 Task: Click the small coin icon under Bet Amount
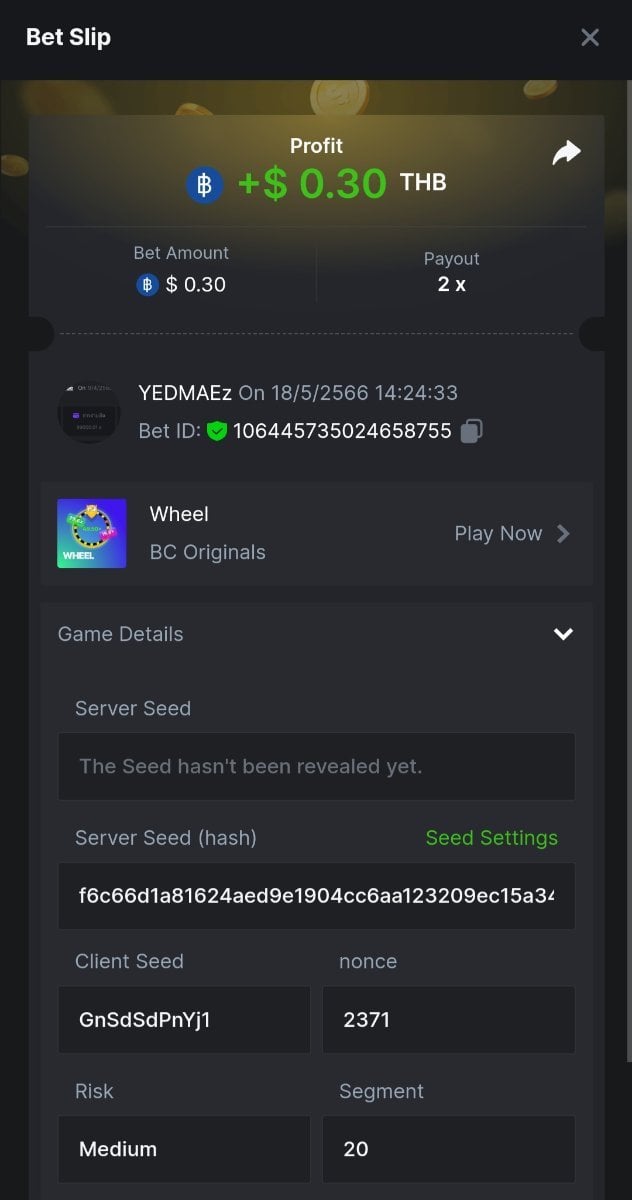[147, 285]
